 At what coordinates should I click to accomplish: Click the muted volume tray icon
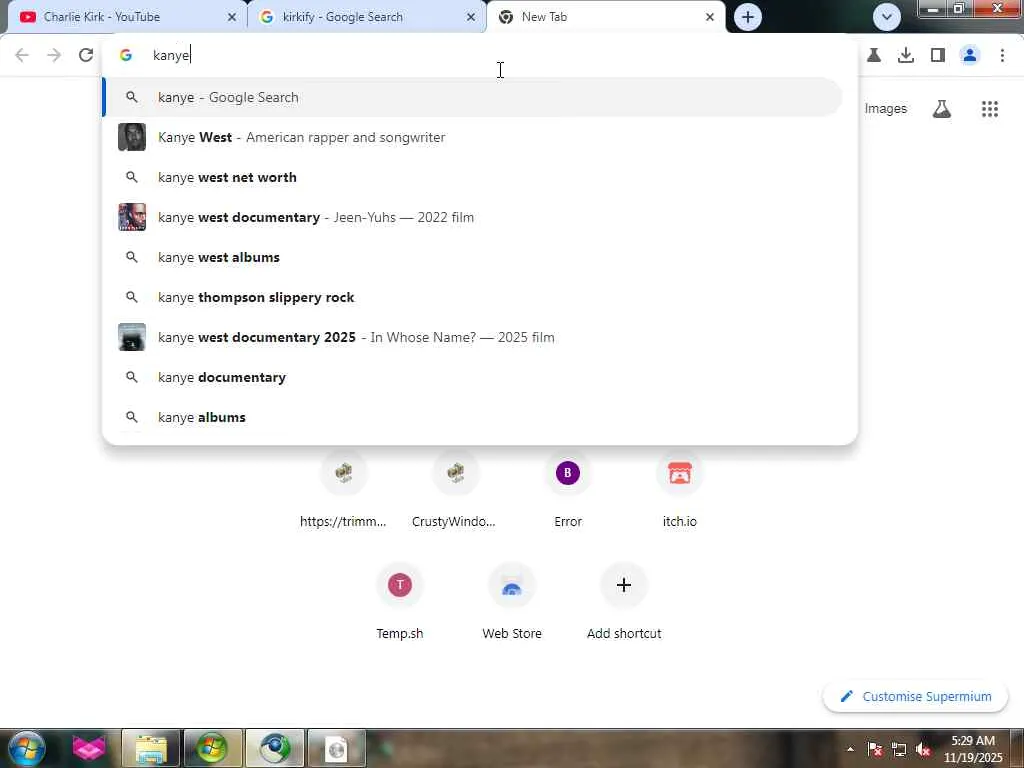pyautogui.click(x=923, y=749)
